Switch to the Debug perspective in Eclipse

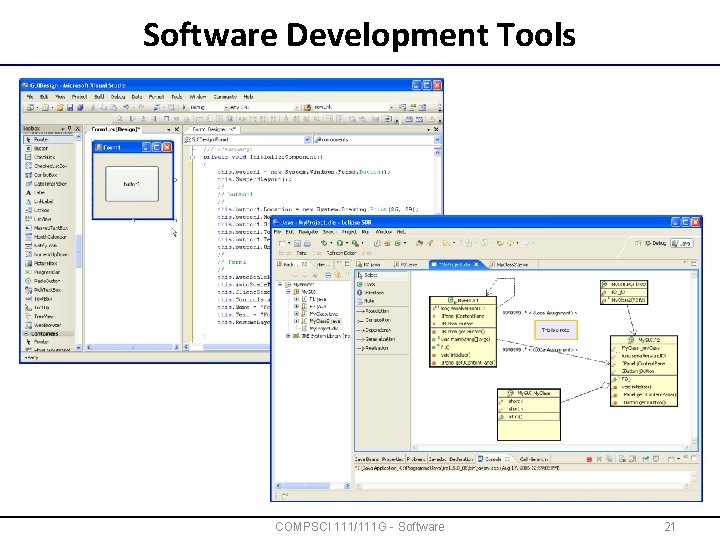(656, 243)
